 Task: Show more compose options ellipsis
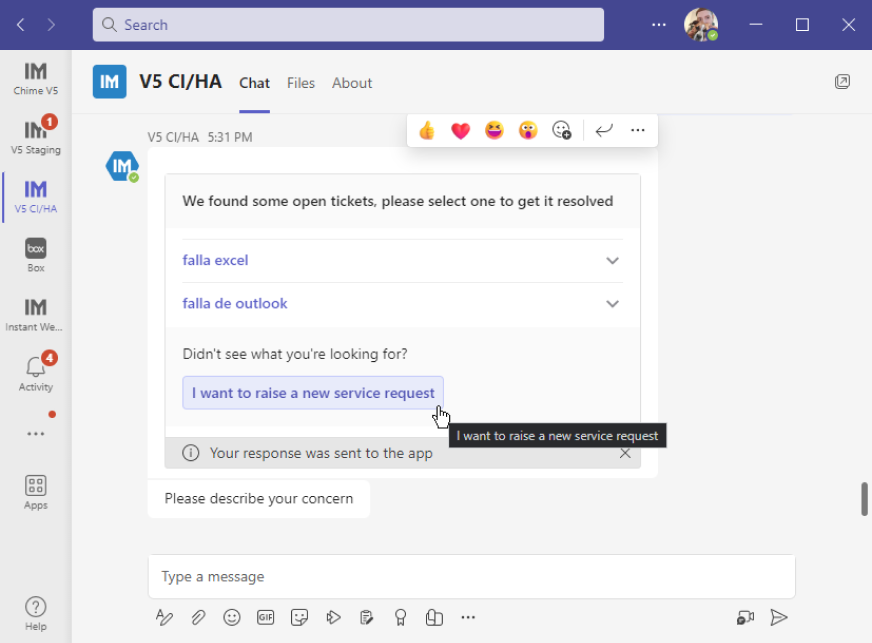(x=468, y=617)
